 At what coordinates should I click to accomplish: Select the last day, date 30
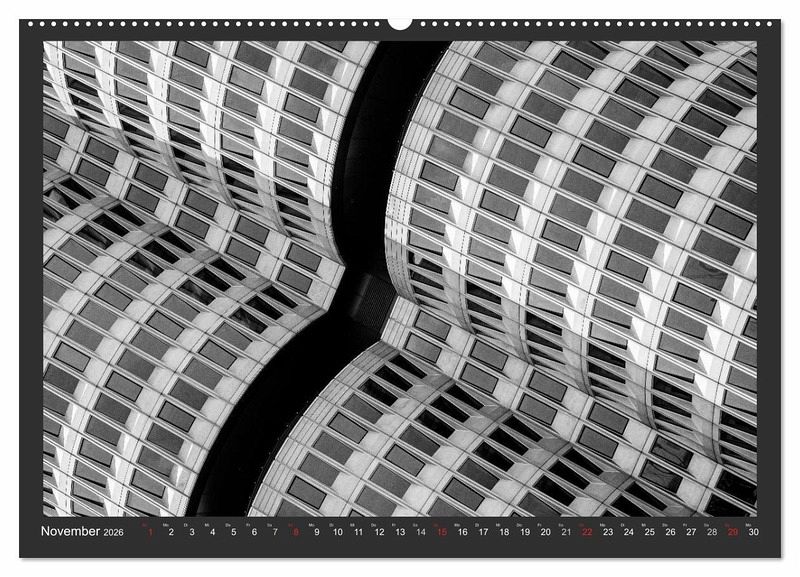754,532
